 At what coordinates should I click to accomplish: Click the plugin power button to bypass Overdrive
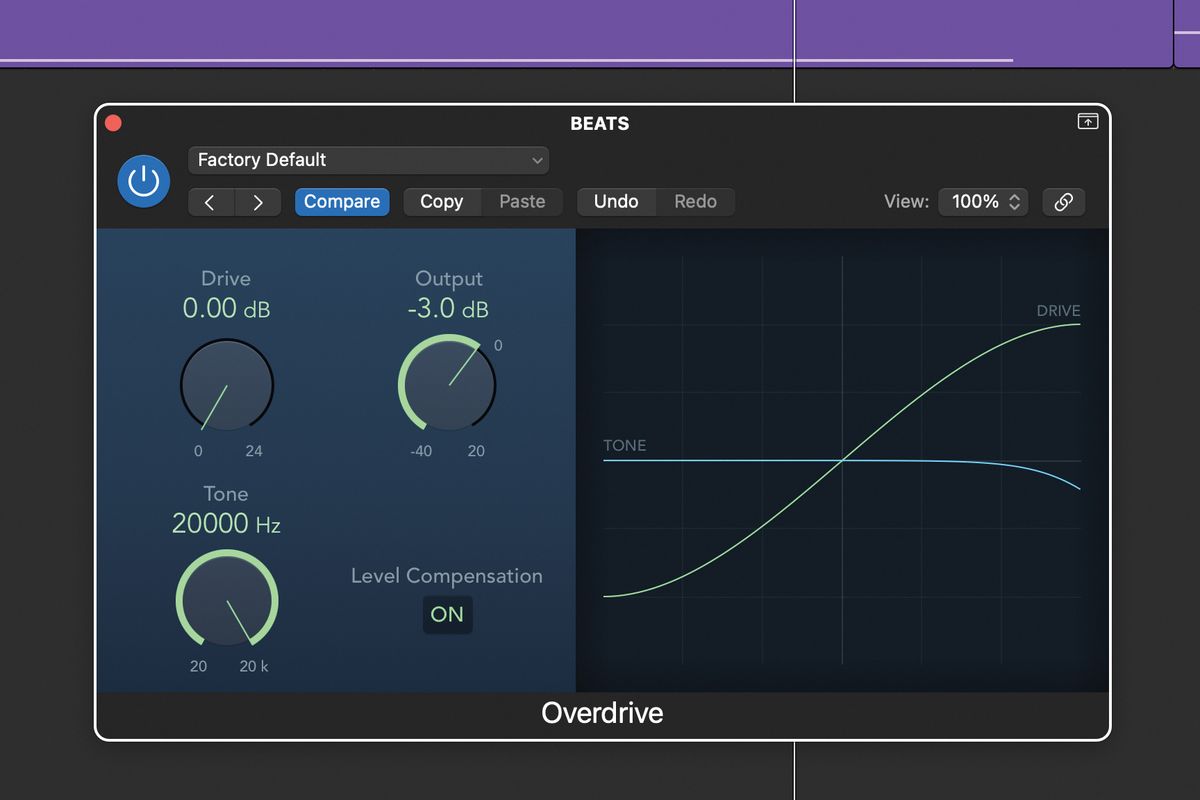143,181
